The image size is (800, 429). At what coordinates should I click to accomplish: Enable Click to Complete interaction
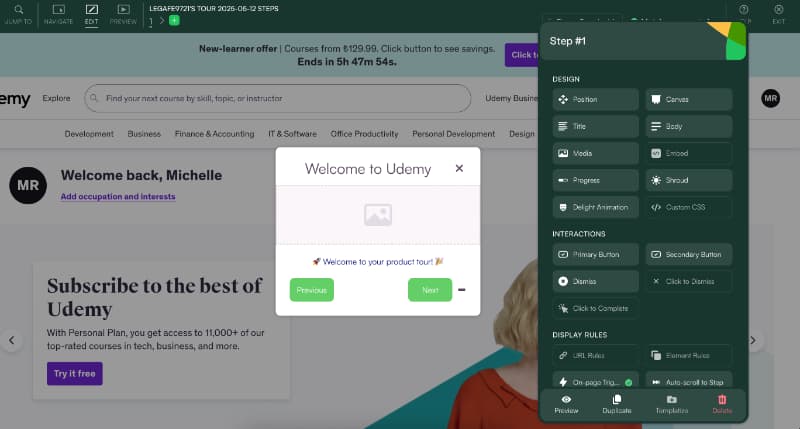tap(595, 309)
